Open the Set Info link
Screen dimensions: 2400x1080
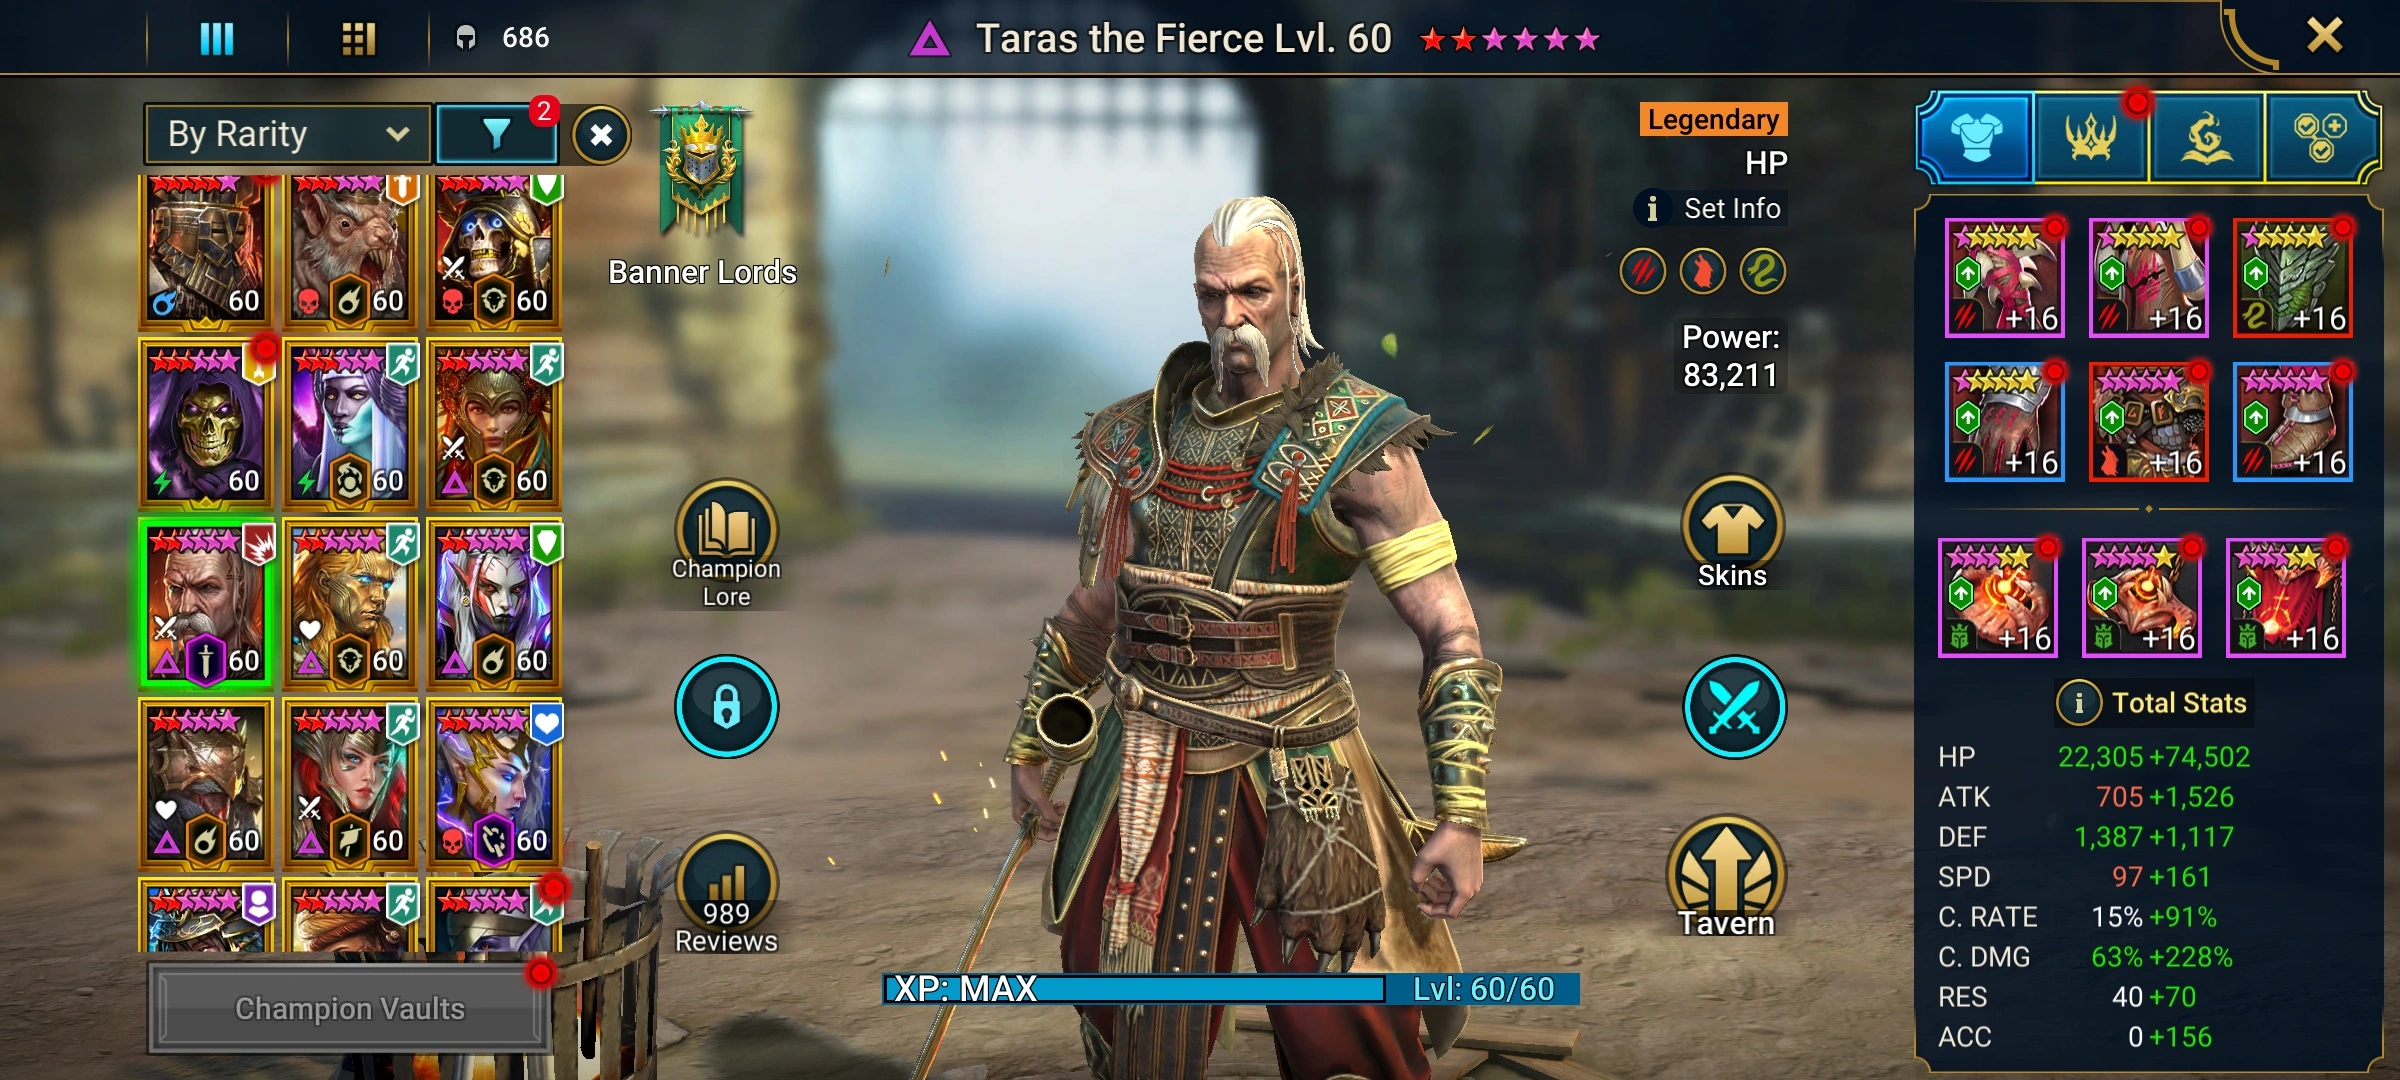click(x=1711, y=209)
